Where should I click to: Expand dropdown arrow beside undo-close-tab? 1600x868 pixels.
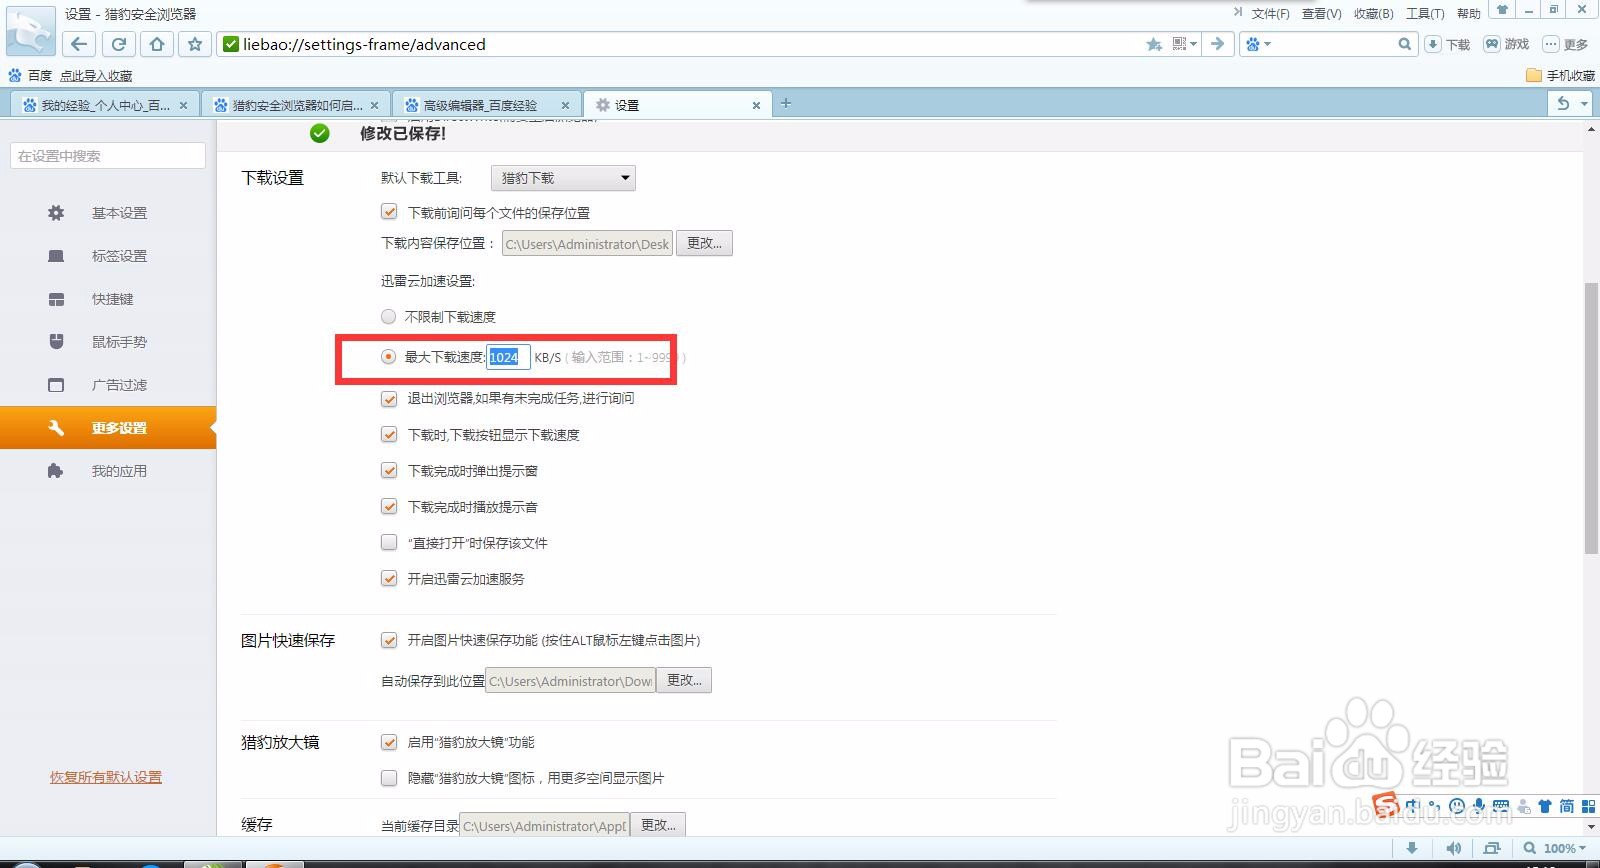pyautogui.click(x=1584, y=103)
